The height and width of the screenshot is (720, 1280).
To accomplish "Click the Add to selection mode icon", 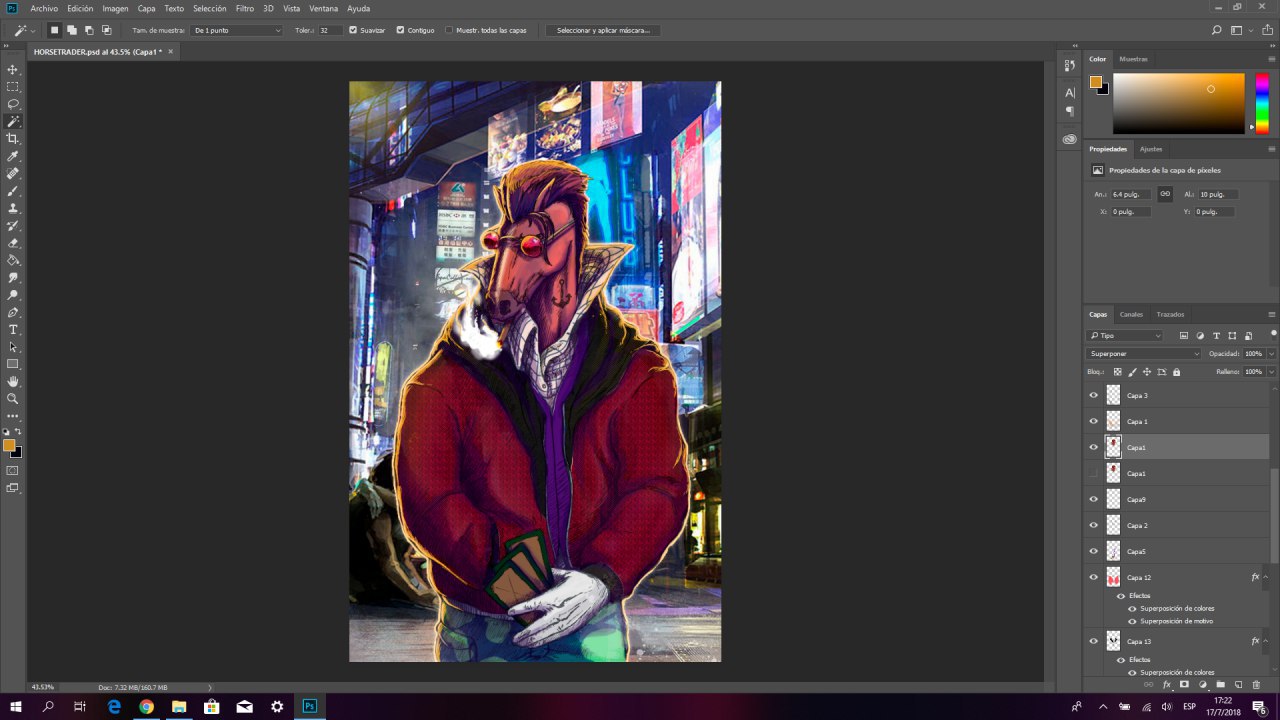I will click(x=72, y=30).
